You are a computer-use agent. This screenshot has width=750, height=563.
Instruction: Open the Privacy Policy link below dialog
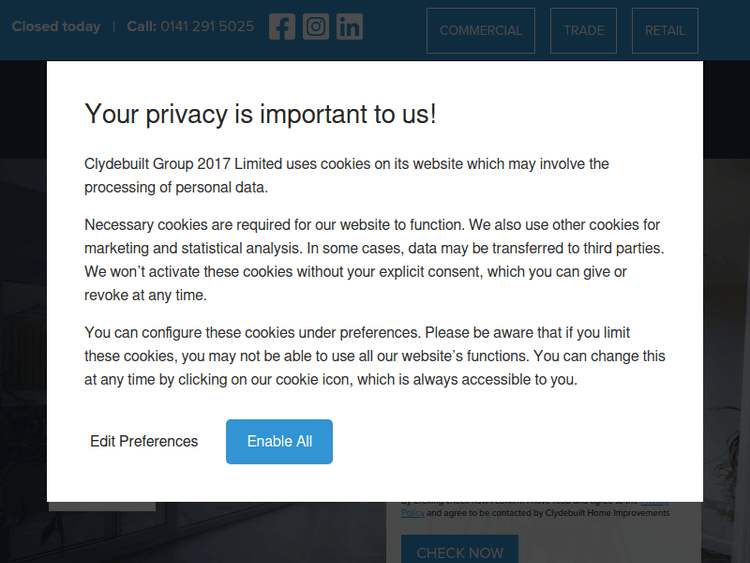pos(413,513)
